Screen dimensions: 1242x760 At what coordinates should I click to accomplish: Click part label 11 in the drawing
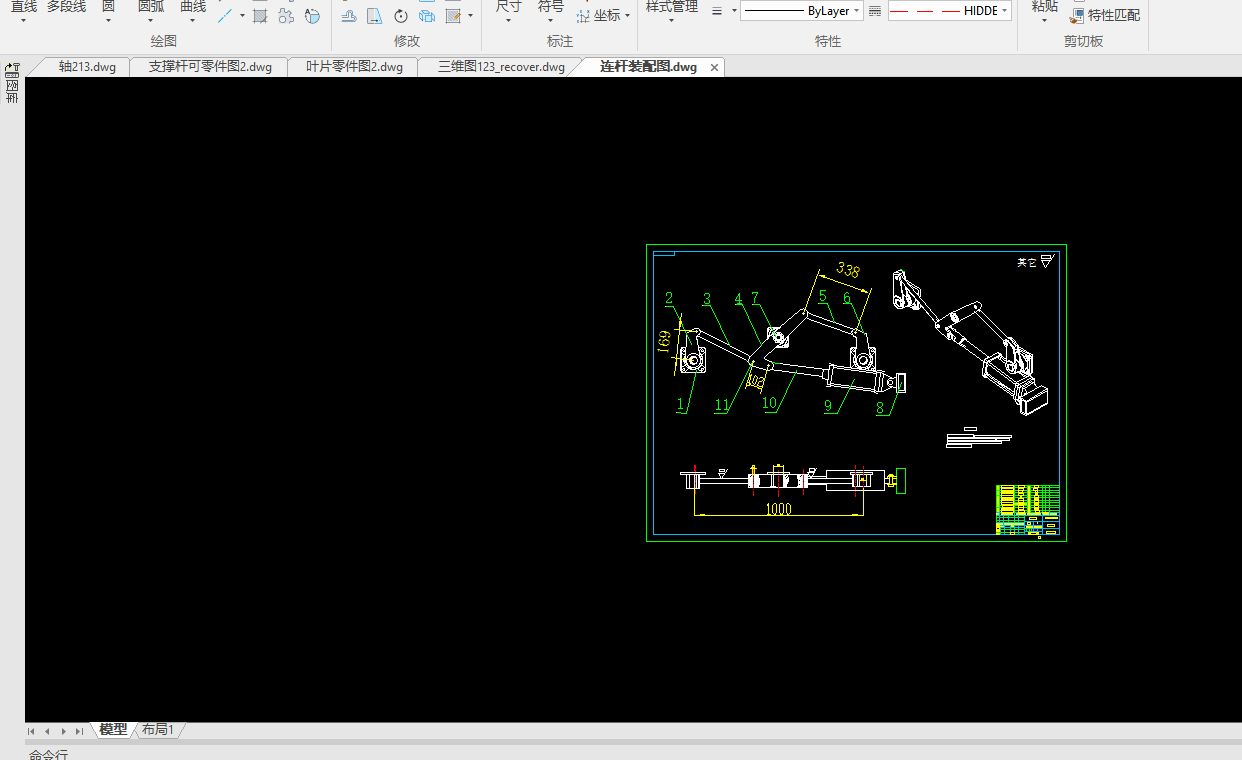722,405
